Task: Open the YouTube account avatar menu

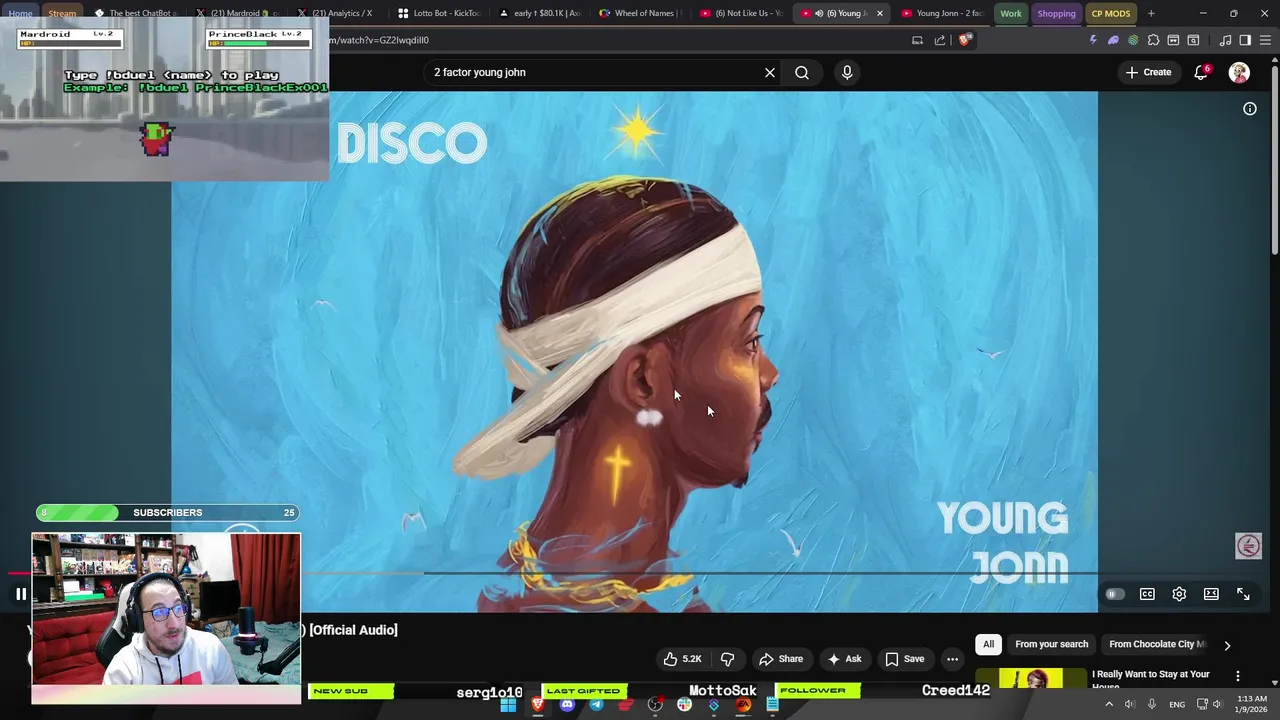Action: pos(1239,72)
